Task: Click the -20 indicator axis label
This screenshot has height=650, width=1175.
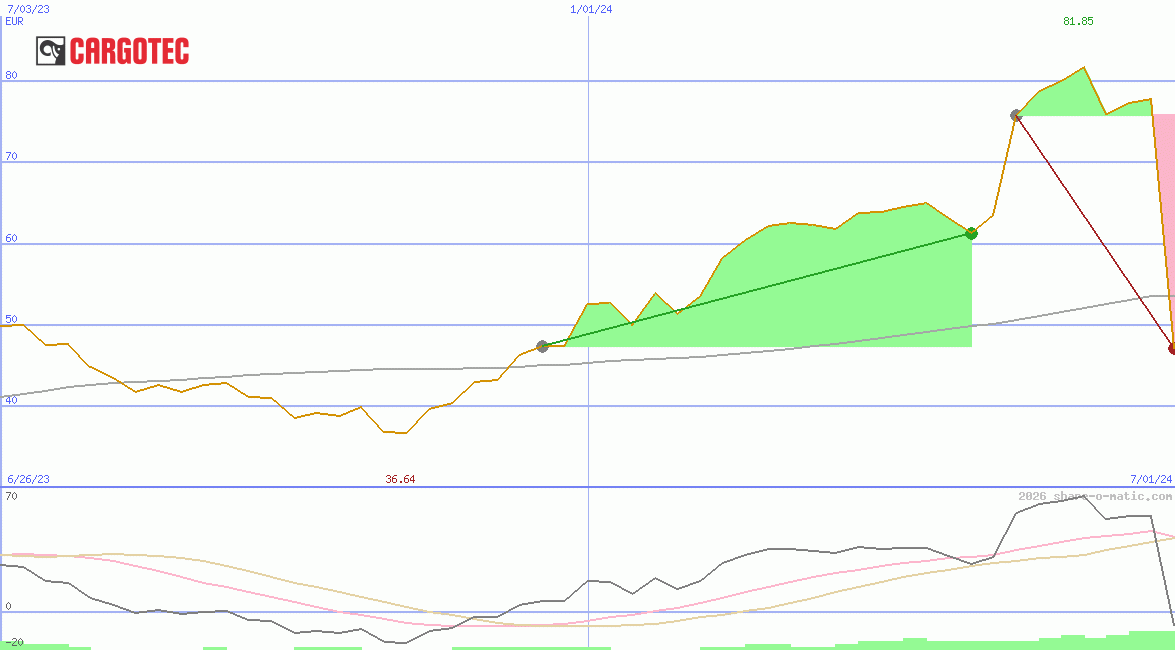Action: (14, 643)
